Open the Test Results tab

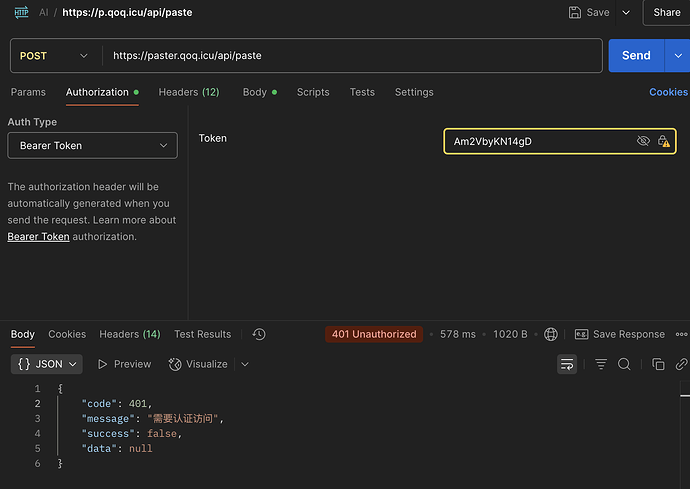(x=202, y=335)
